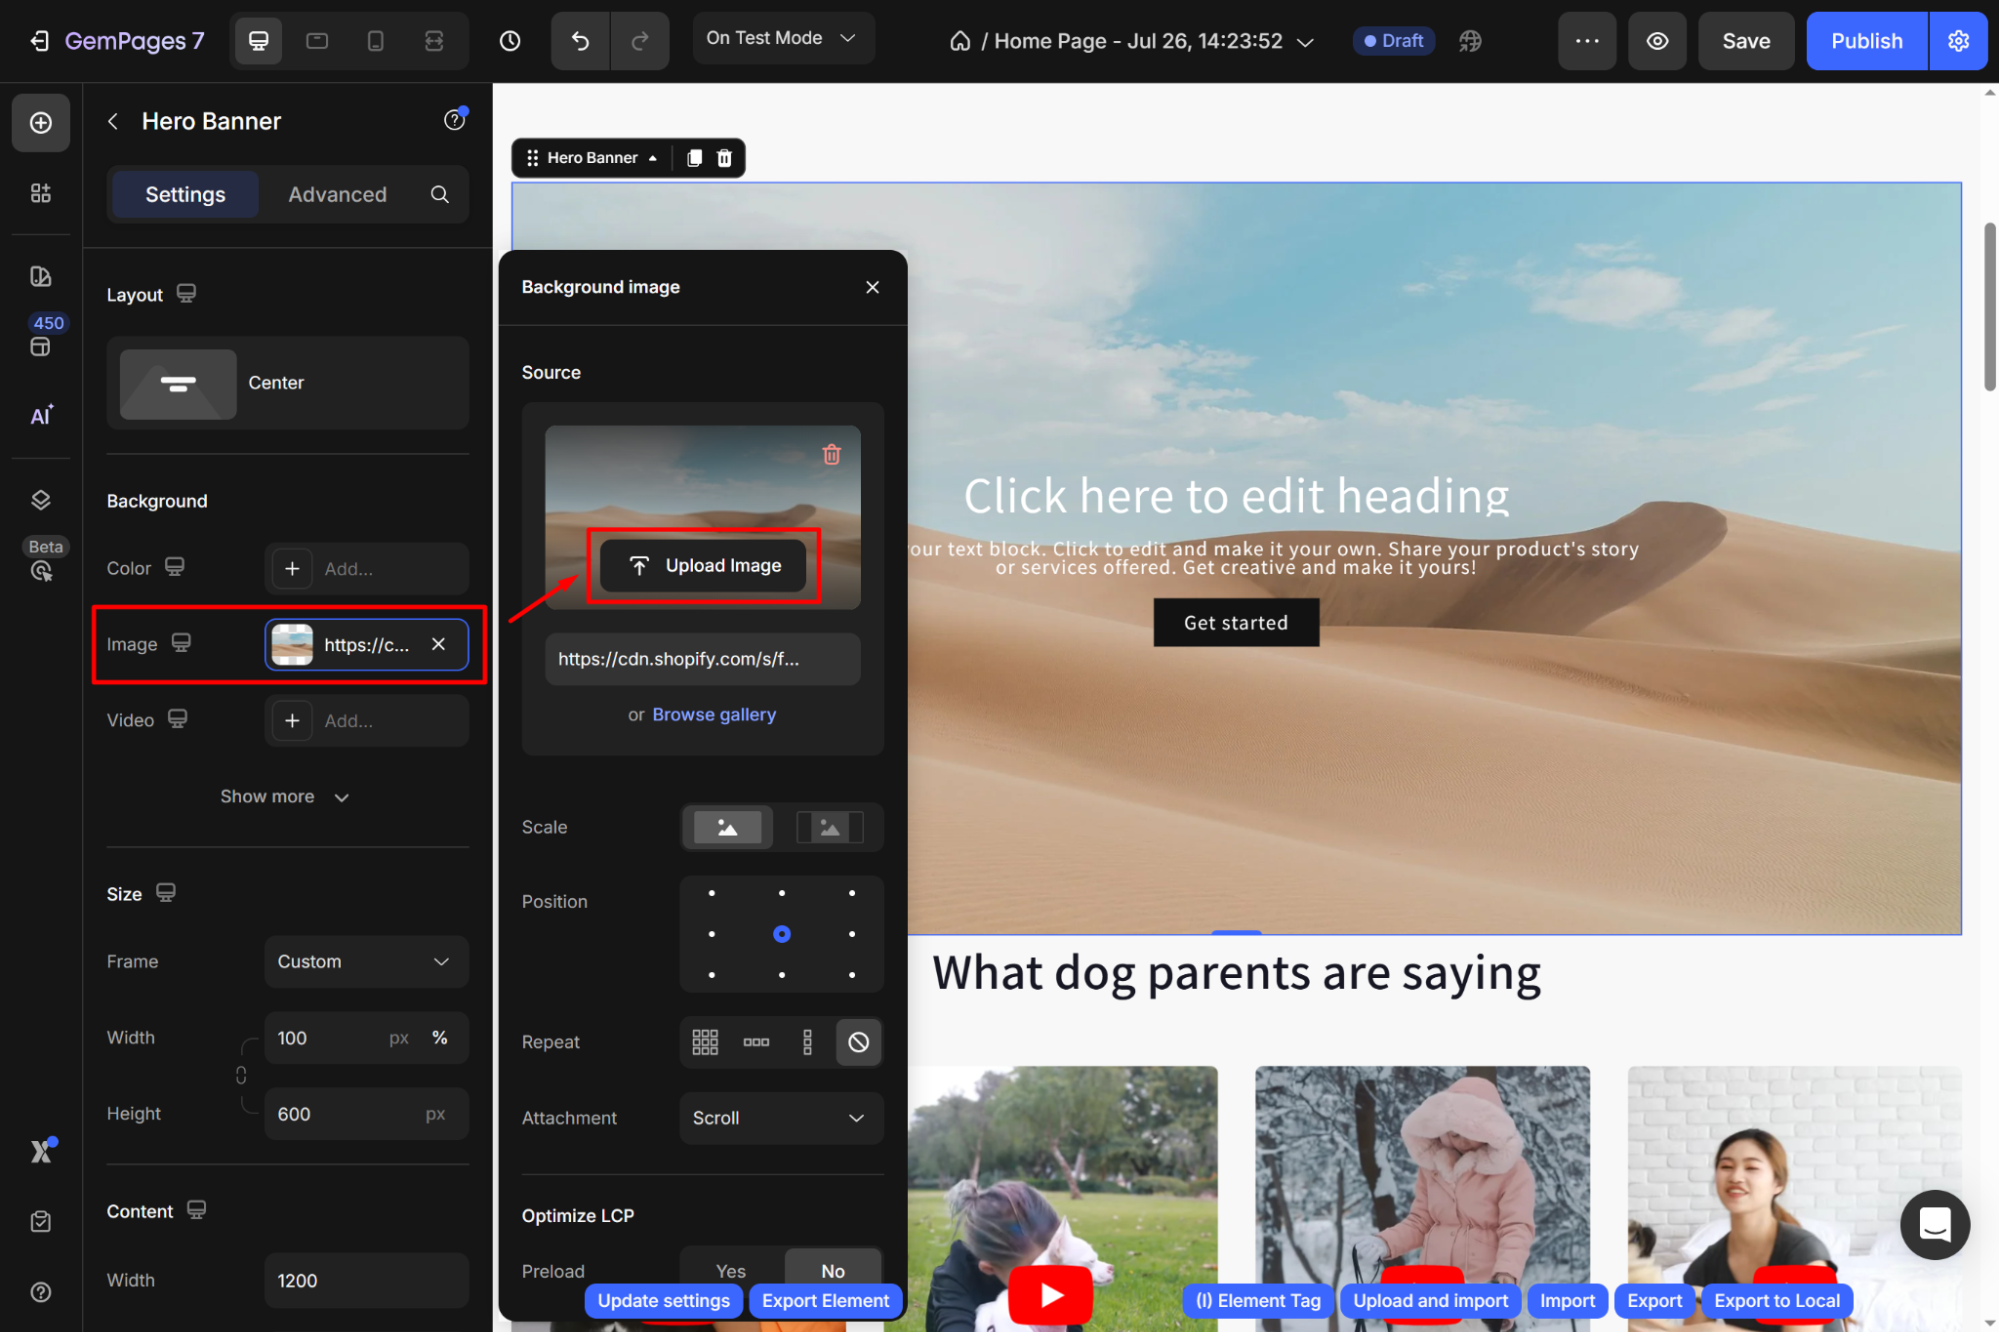This screenshot has width=1999, height=1333.
Task: Open publish settings gear icon
Action: coord(1958,41)
